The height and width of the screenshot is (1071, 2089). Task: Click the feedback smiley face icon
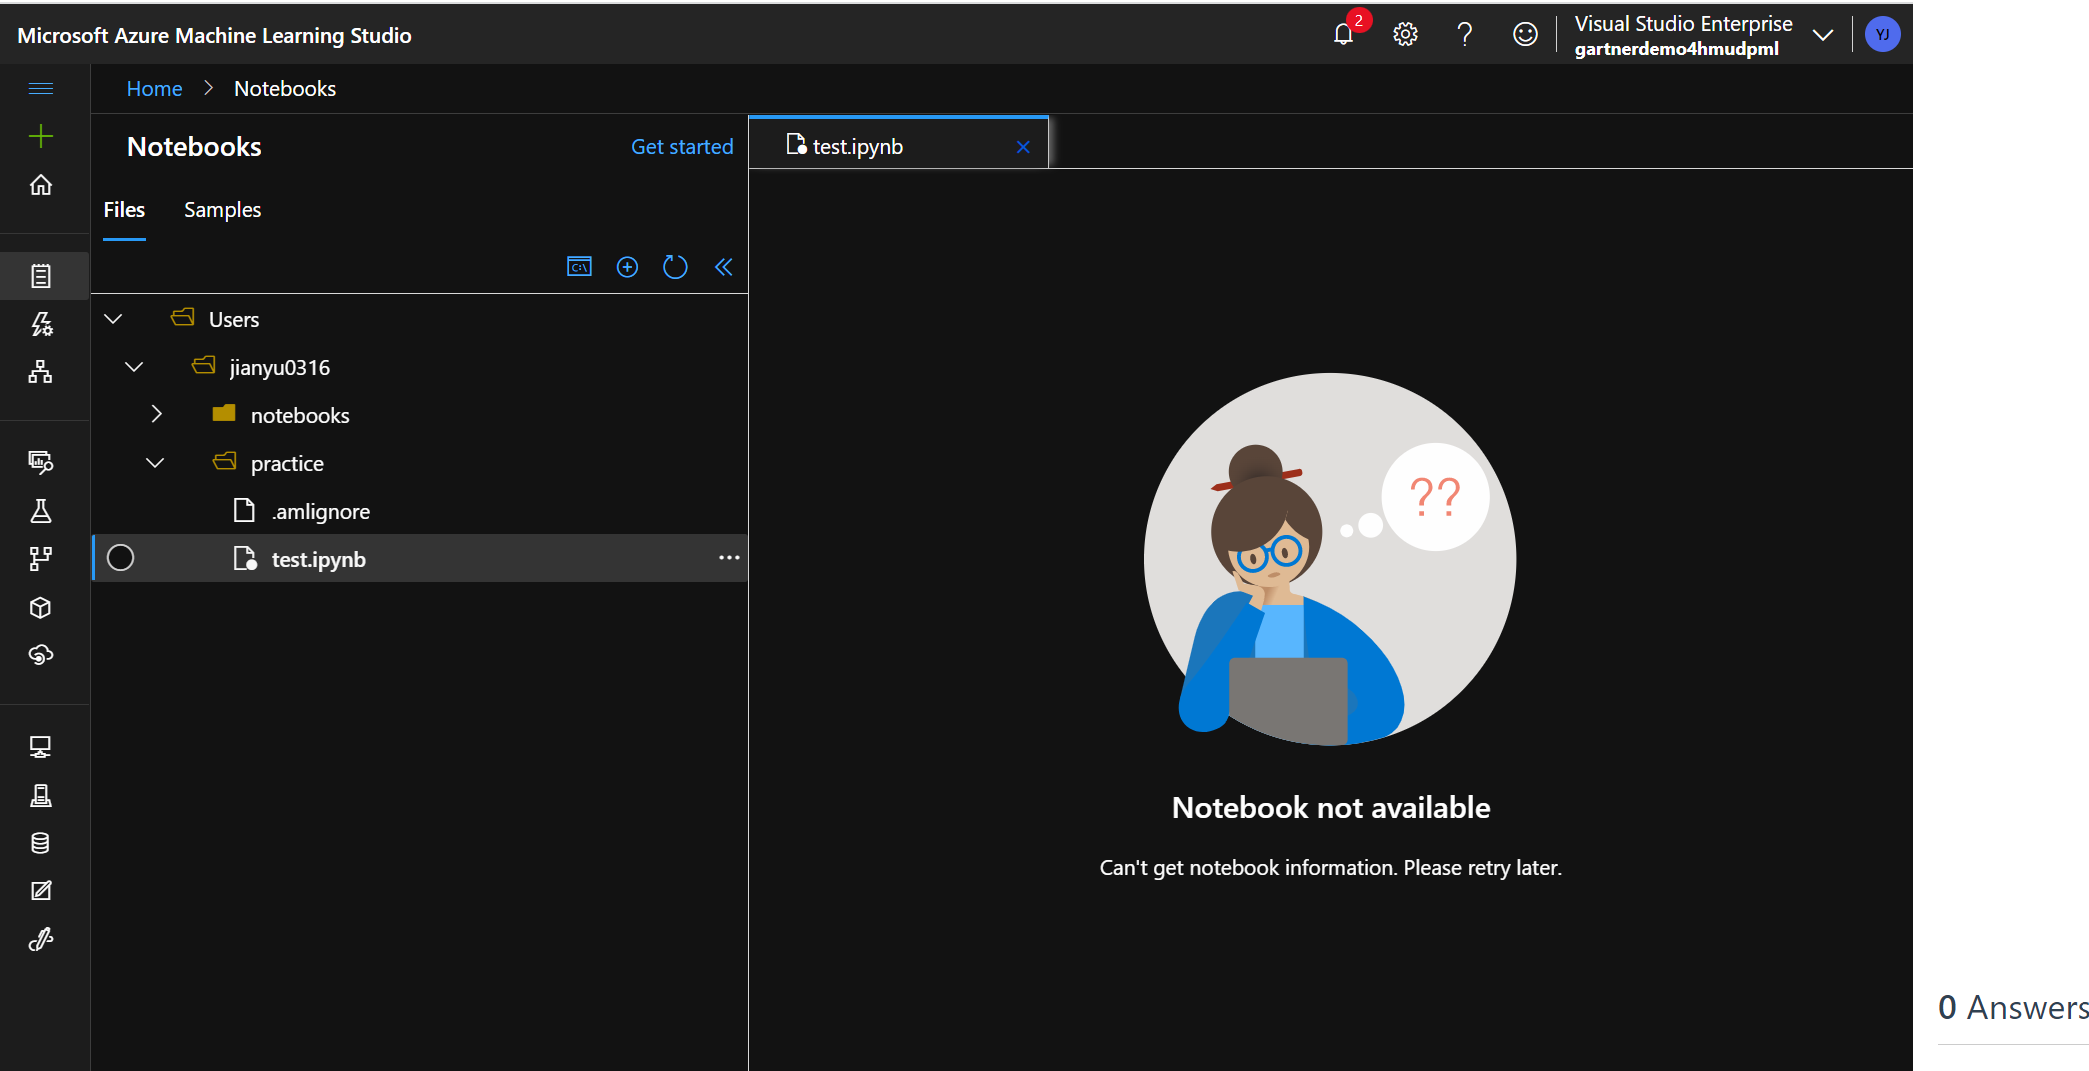point(1525,34)
